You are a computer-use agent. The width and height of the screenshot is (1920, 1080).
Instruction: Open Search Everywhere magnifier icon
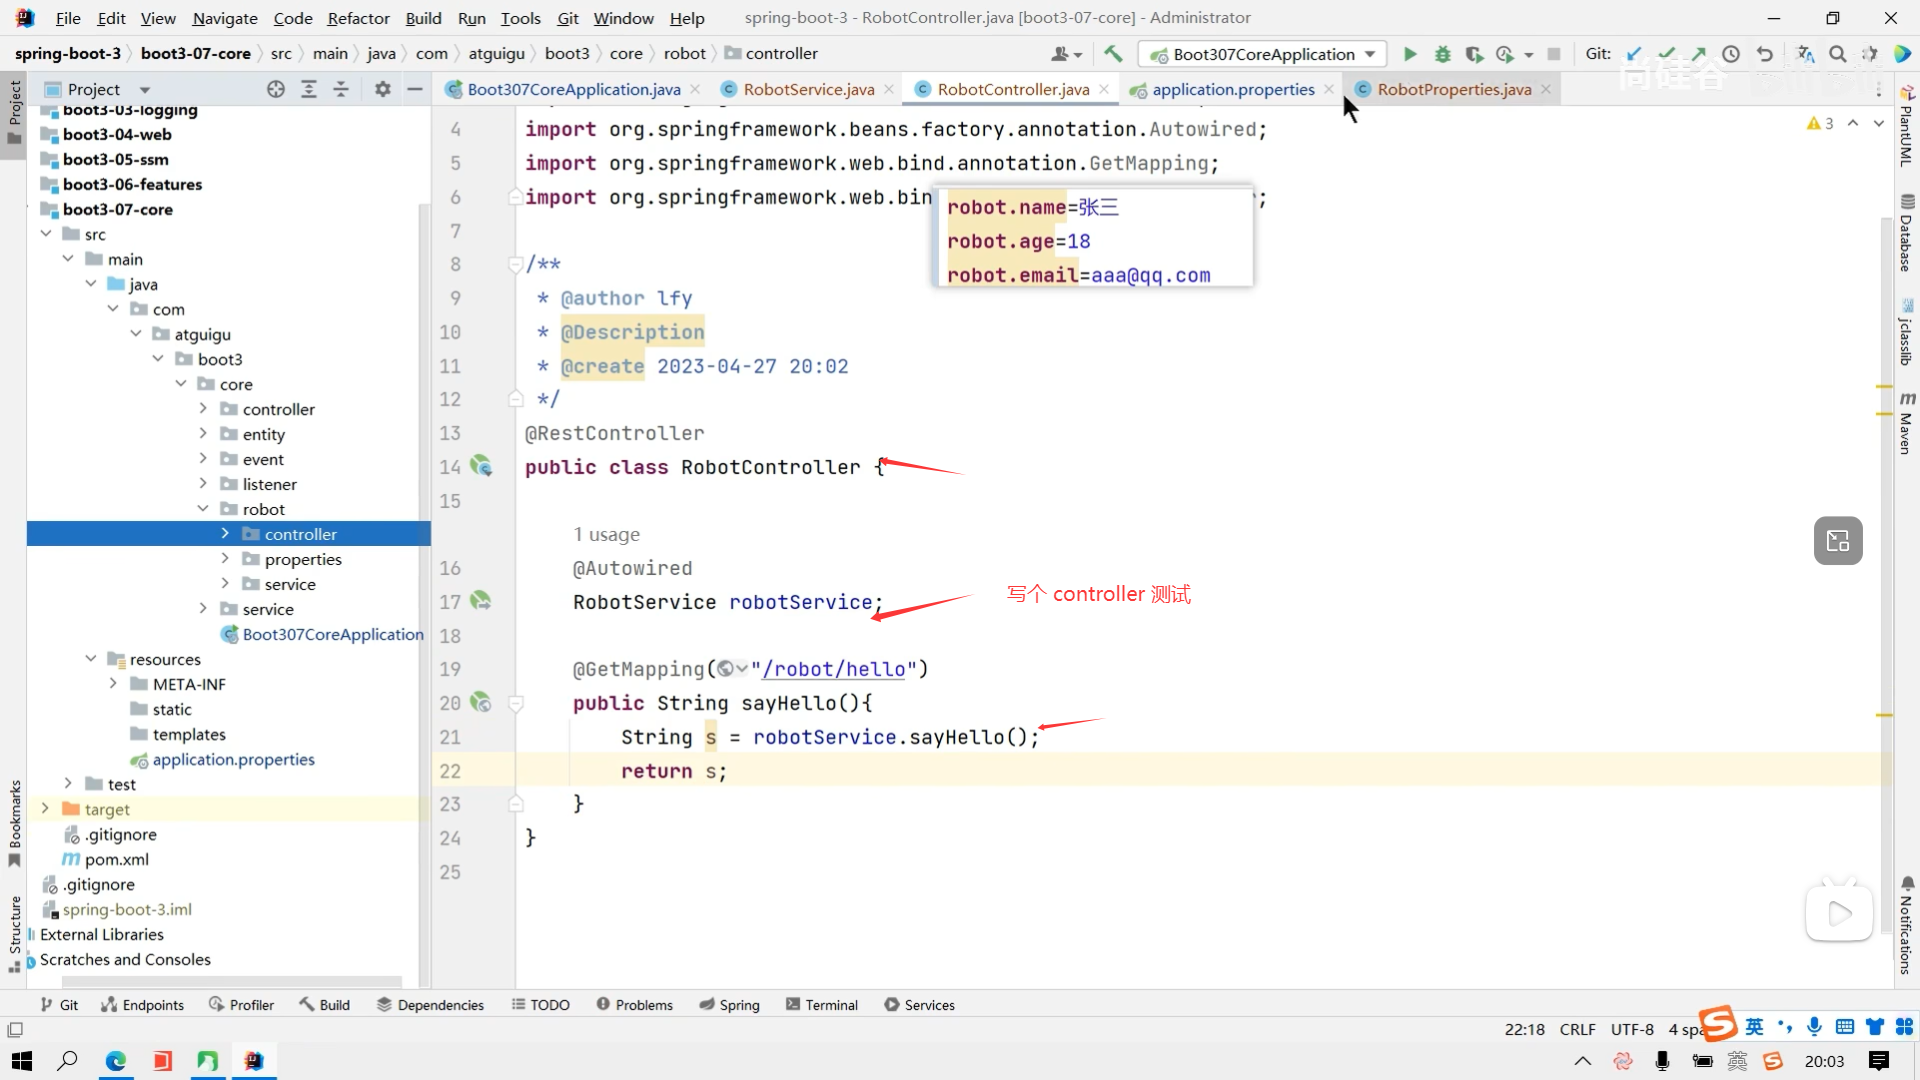[x=1837, y=54]
